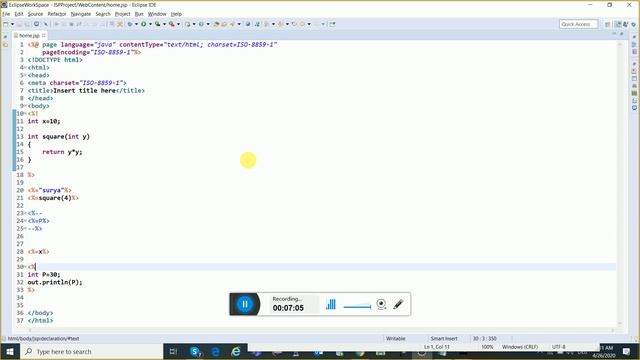This screenshot has height=360, width=640.
Task: Open the Navigate menu
Action: click(81, 14)
